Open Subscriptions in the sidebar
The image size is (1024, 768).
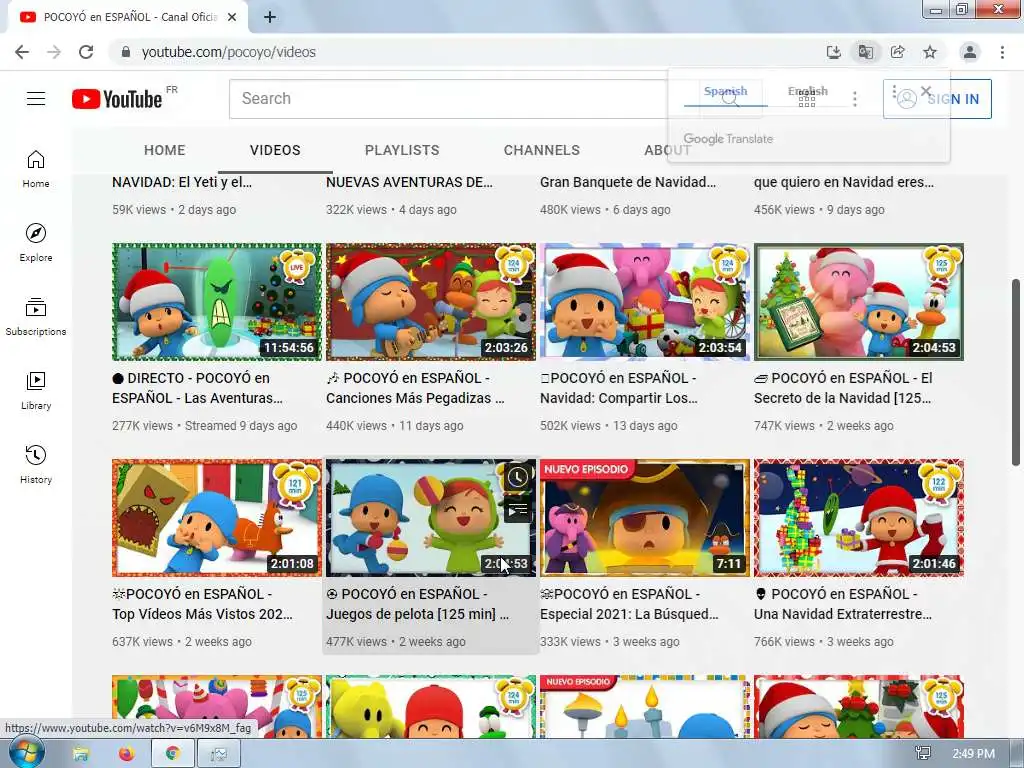pos(36,317)
